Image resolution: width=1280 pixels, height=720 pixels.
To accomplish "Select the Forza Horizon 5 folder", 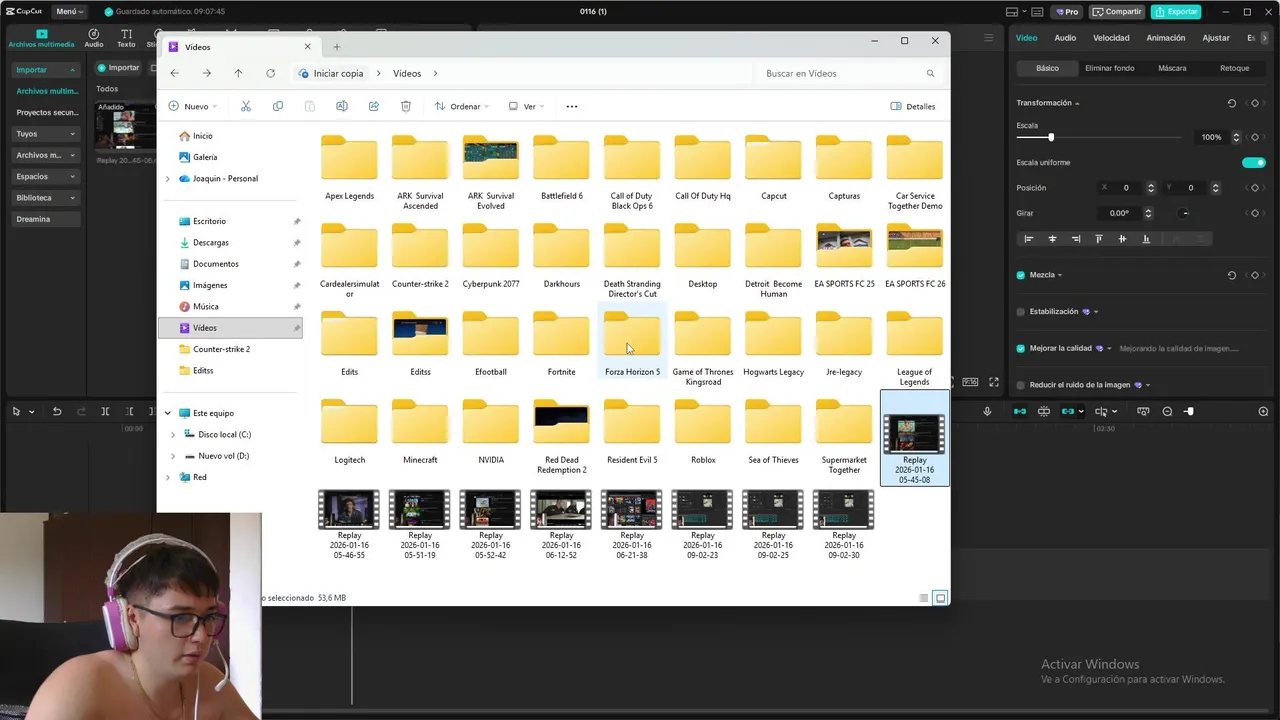I will click(632, 343).
